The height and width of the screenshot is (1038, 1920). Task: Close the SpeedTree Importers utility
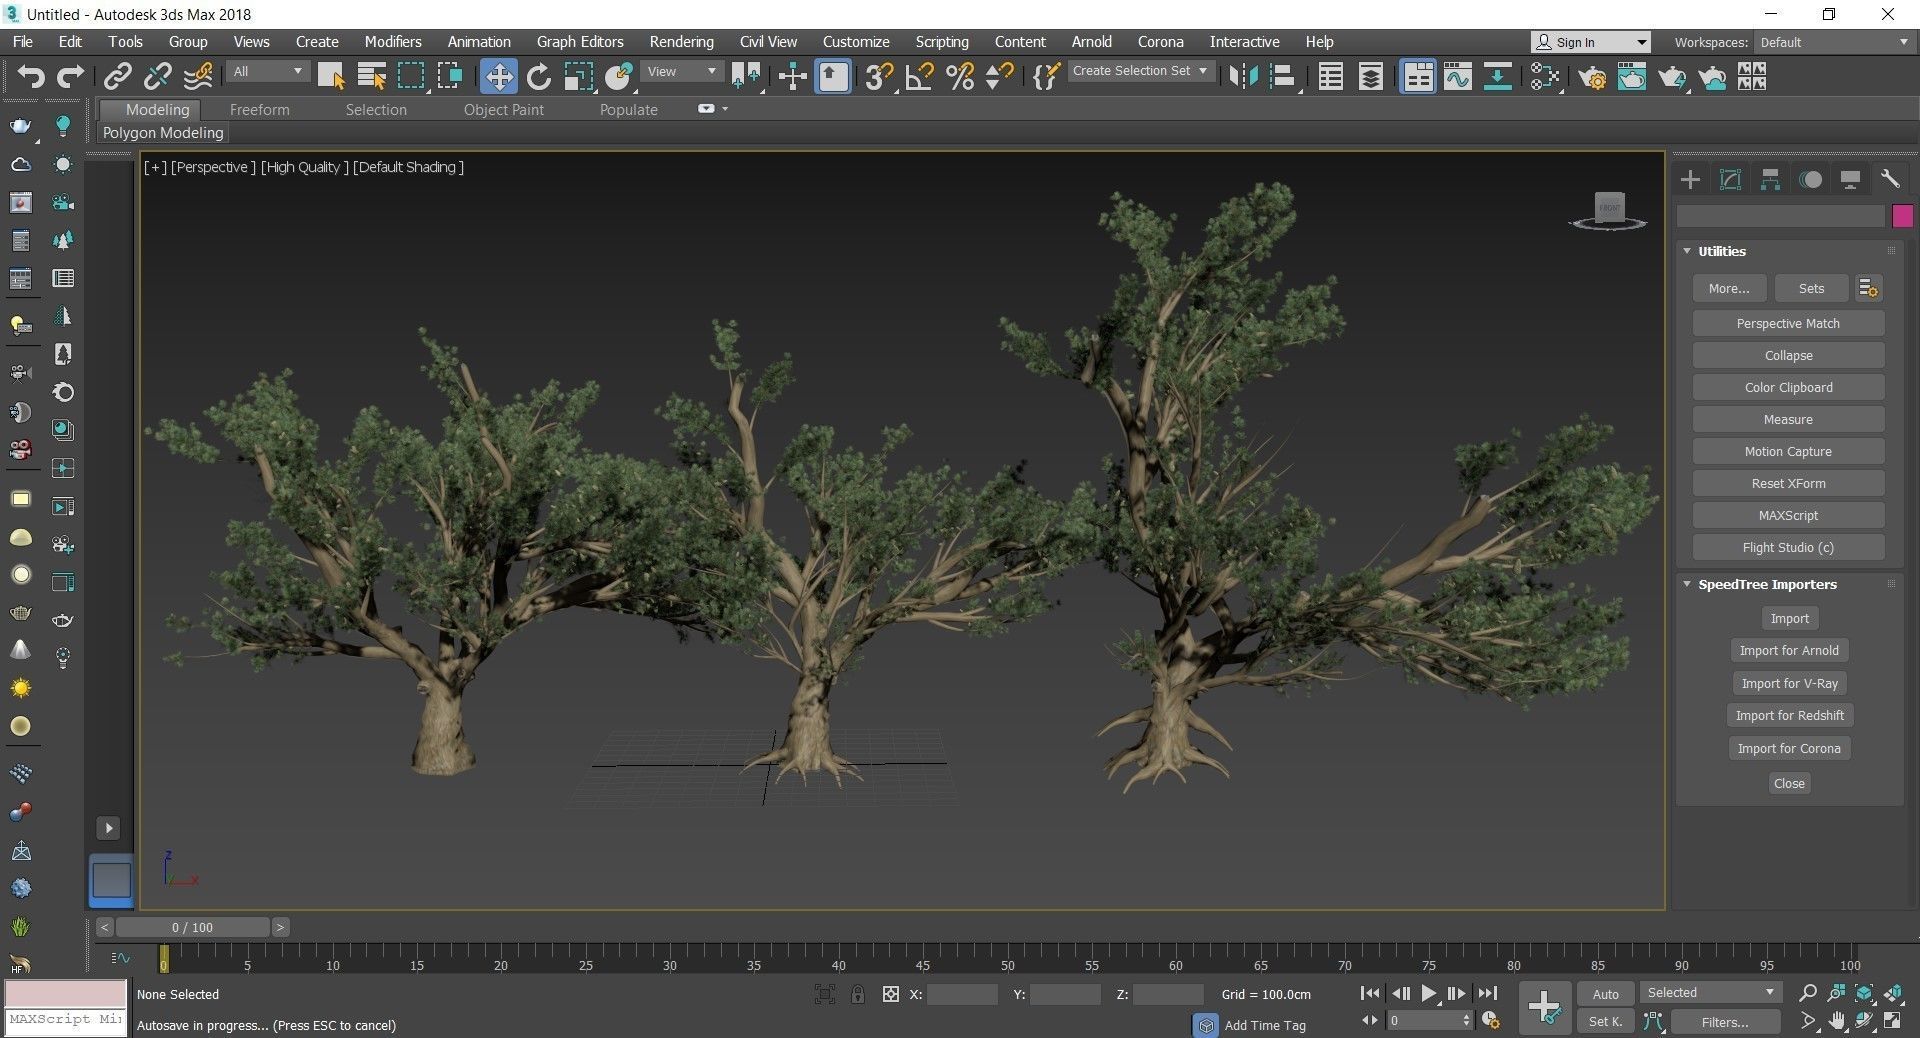1789,783
